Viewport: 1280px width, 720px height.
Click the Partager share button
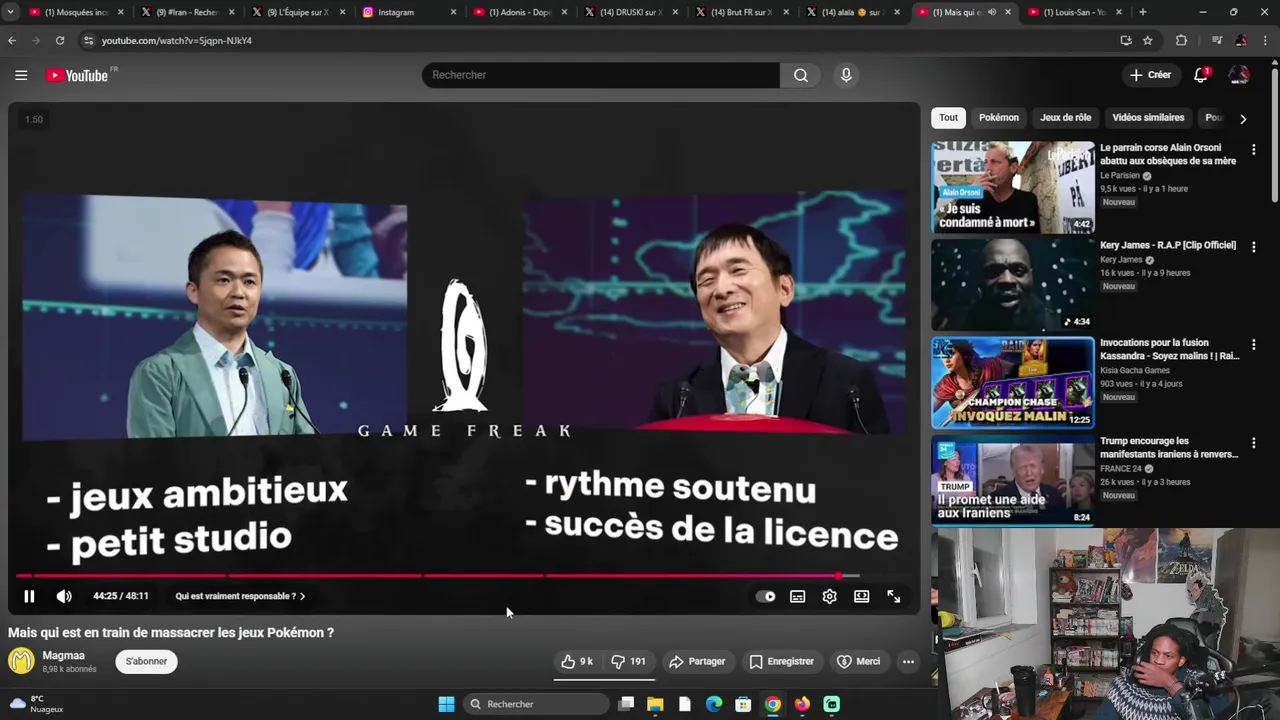pyautogui.click(x=697, y=661)
